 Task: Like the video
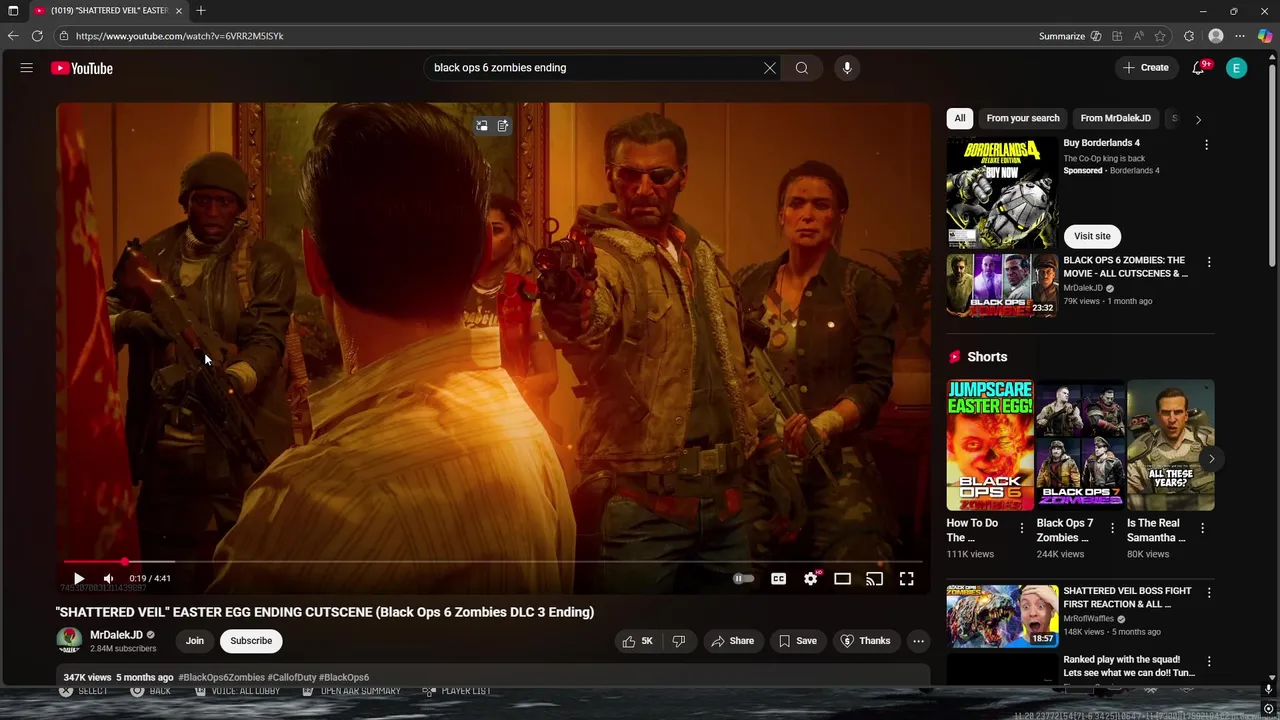tap(637, 641)
